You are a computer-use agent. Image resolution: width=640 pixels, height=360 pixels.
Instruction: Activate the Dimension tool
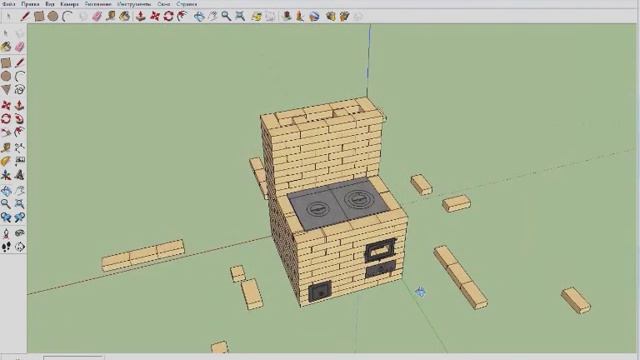(20, 148)
